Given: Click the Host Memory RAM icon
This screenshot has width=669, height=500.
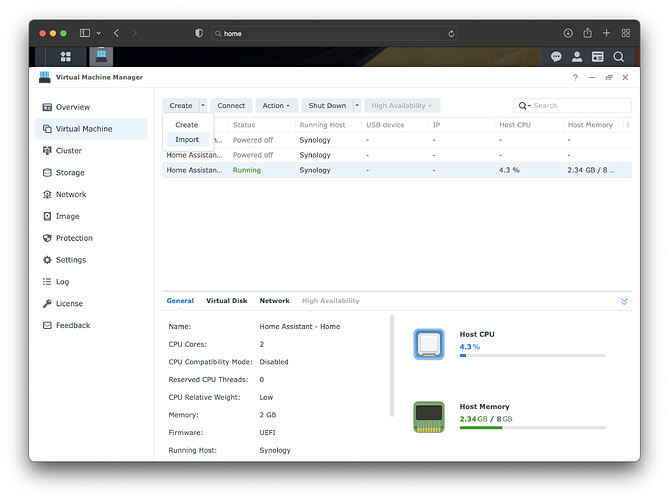Looking at the screenshot, I should click(x=429, y=417).
